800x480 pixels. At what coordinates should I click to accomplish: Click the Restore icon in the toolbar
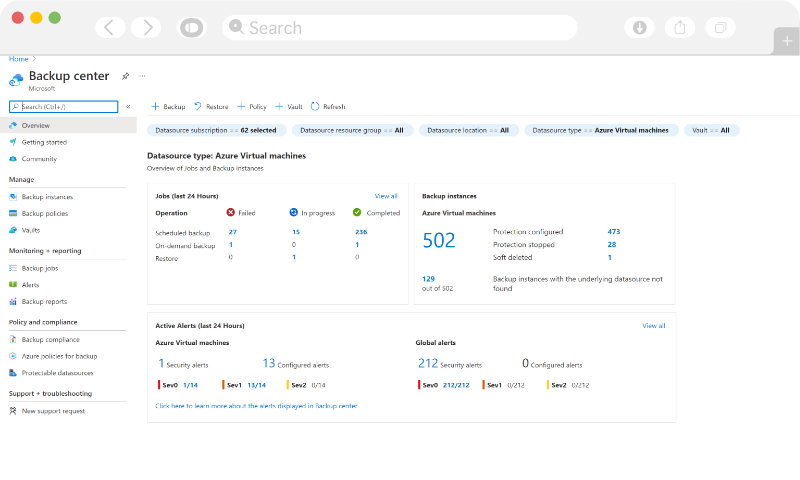198,106
